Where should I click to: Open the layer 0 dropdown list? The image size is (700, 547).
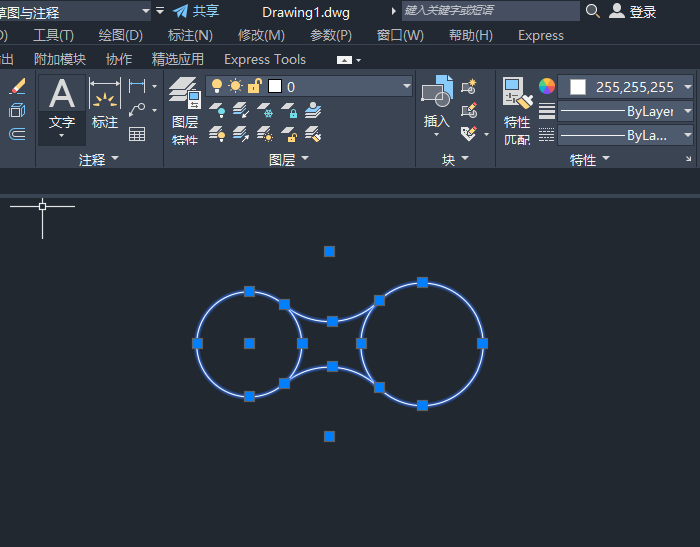407,86
